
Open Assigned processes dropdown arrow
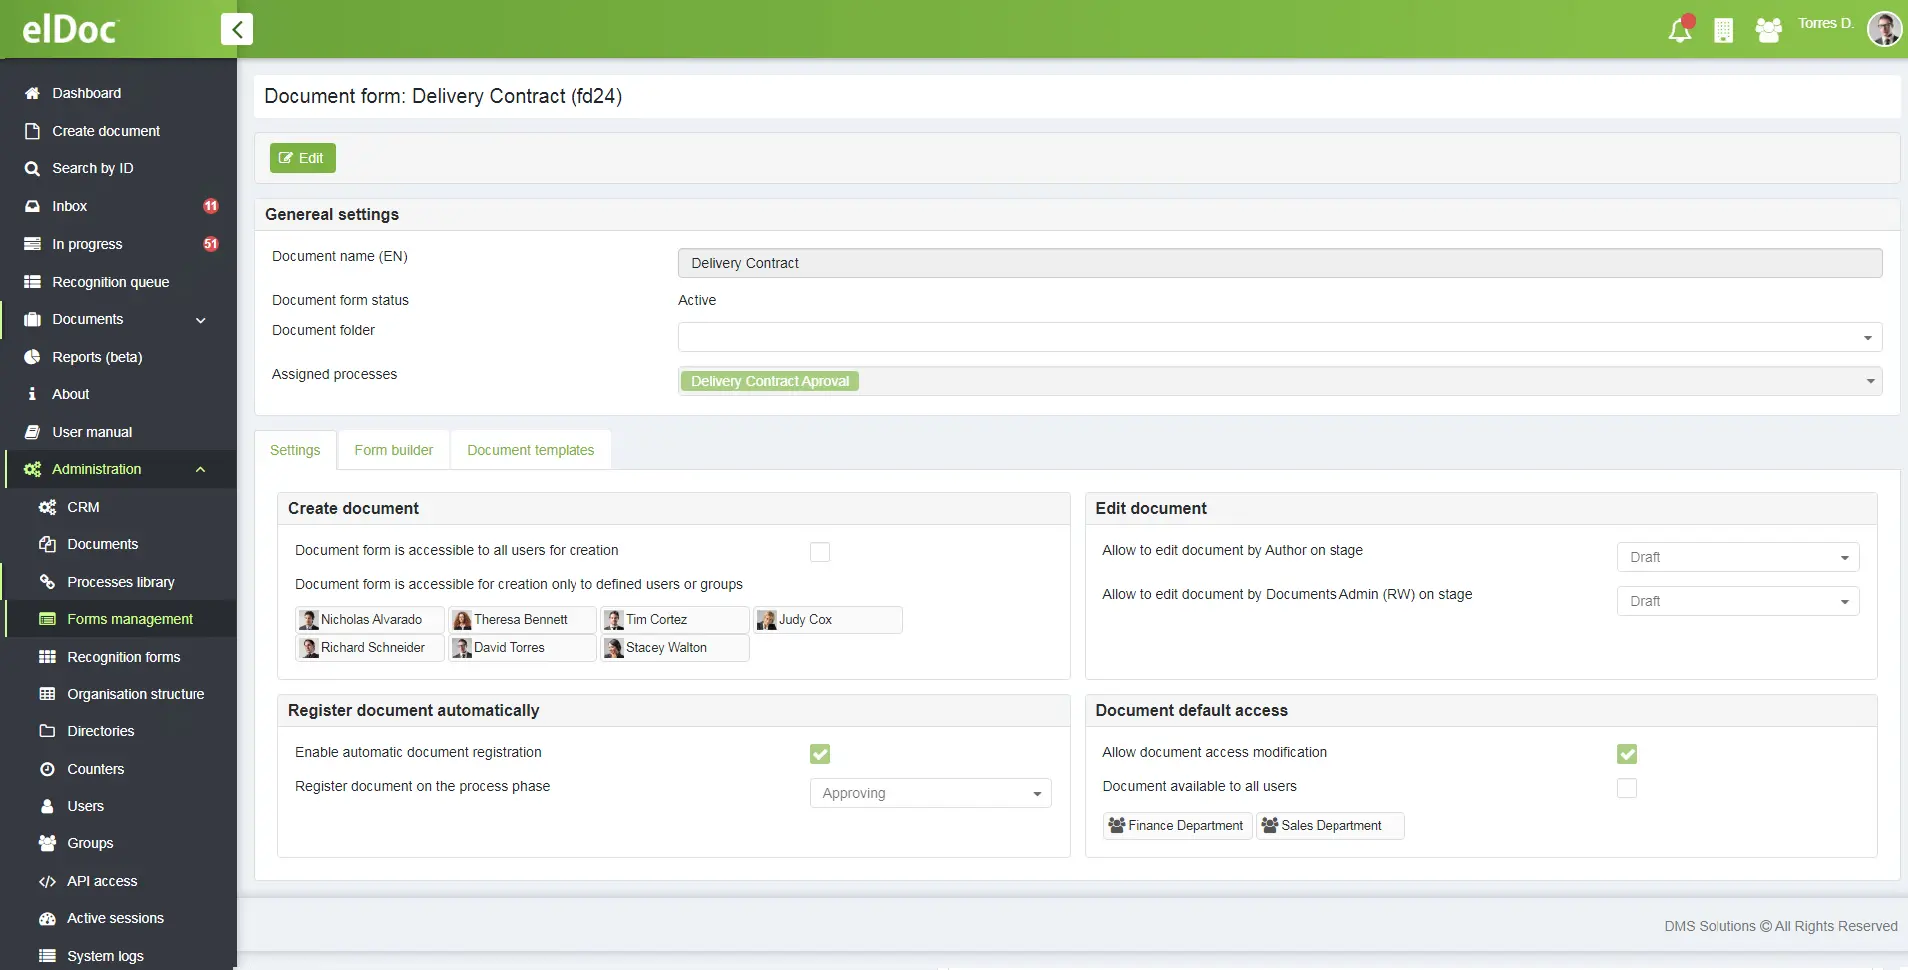(x=1870, y=381)
